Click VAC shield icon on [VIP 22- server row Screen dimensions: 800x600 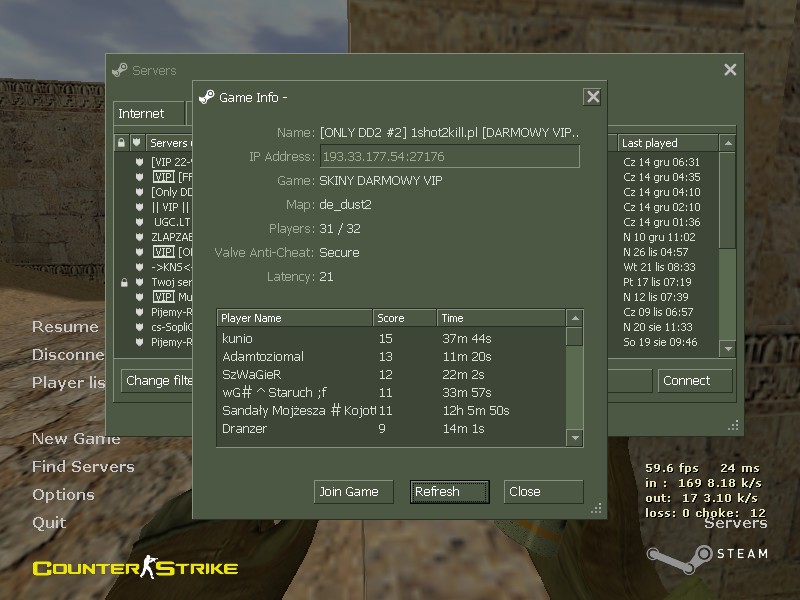point(139,162)
